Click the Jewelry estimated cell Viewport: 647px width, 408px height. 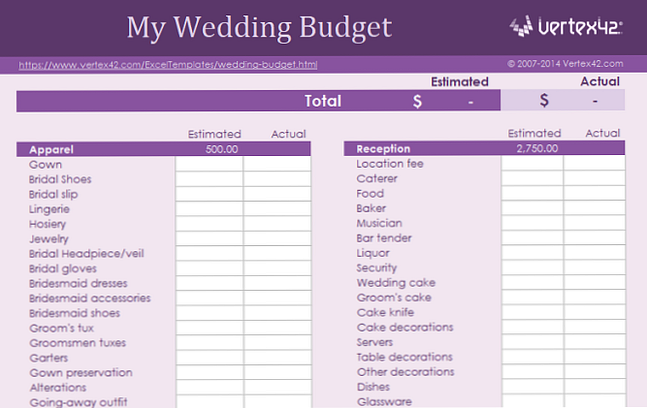pyautogui.click(x=209, y=238)
